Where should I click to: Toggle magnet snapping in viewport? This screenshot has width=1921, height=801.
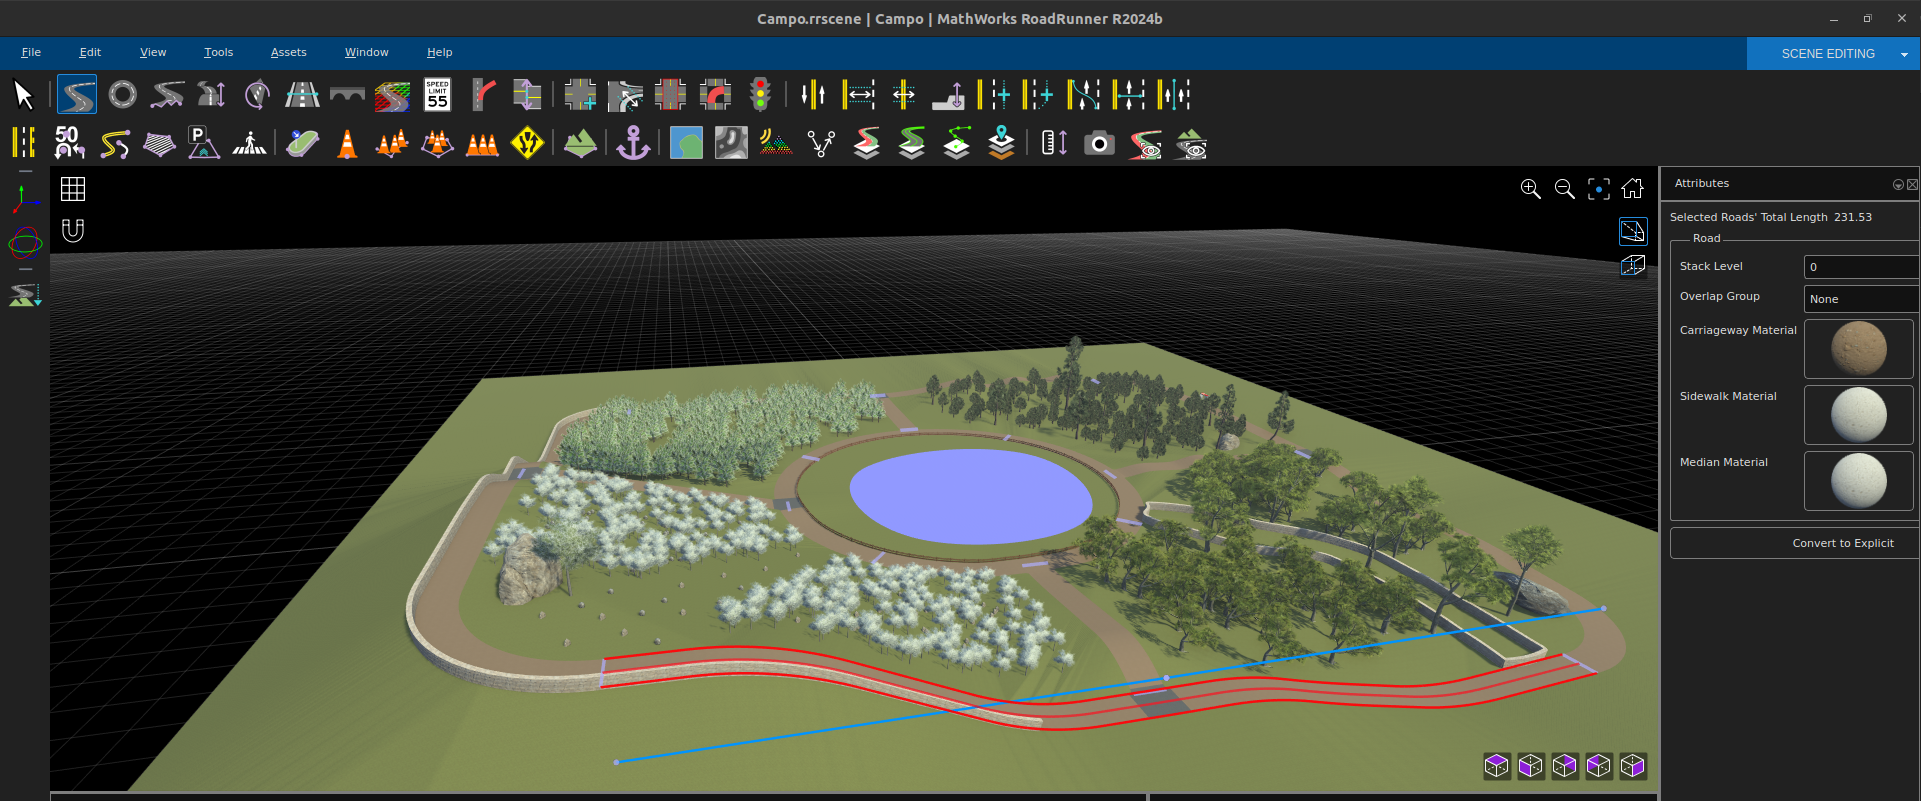click(73, 230)
